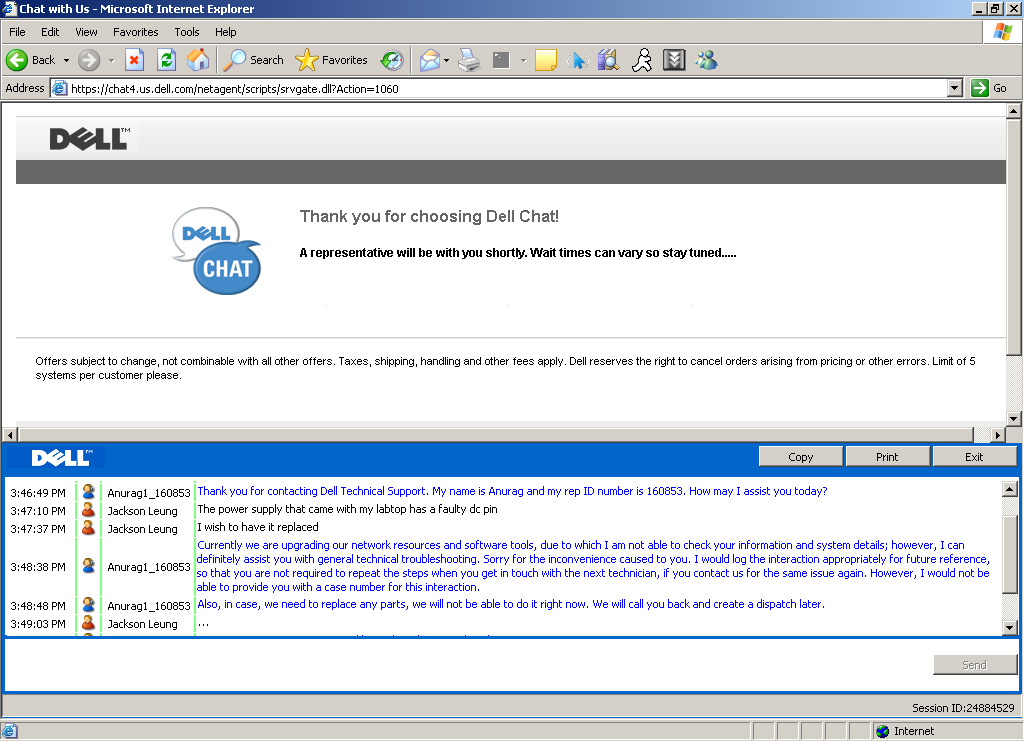This screenshot has height=742, width=1024.
Task: Click the Forward navigation arrow
Action: click(89, 60)
